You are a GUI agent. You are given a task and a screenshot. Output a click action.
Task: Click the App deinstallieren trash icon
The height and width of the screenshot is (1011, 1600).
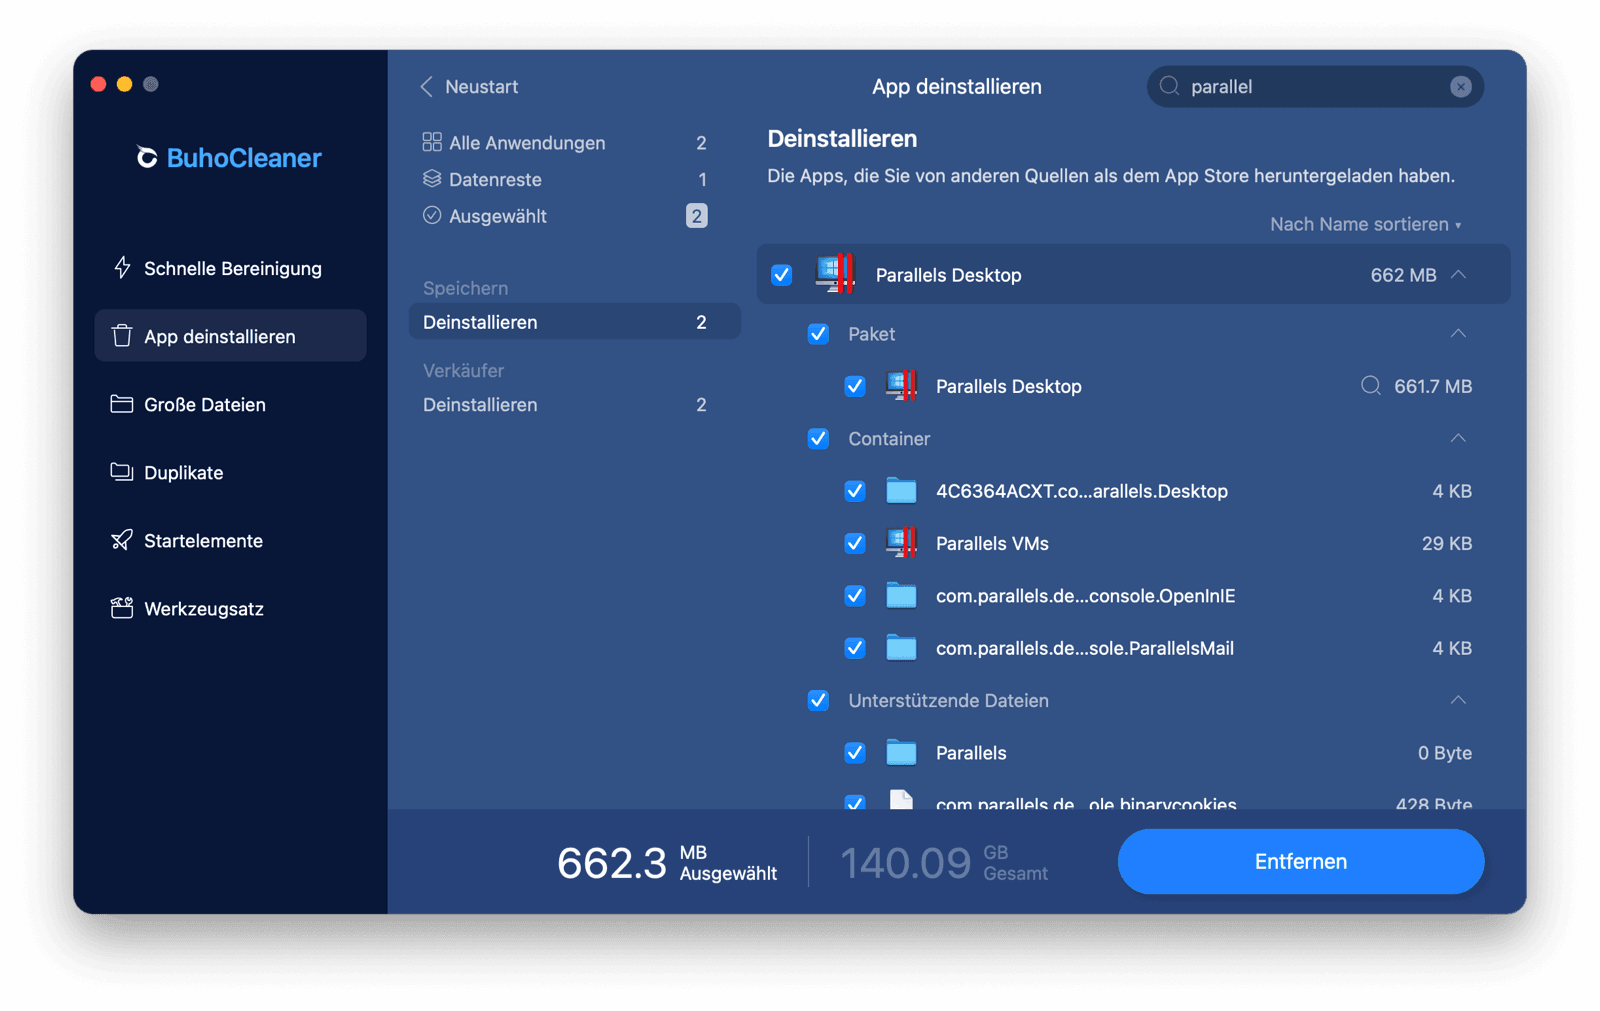click(120, 336)
